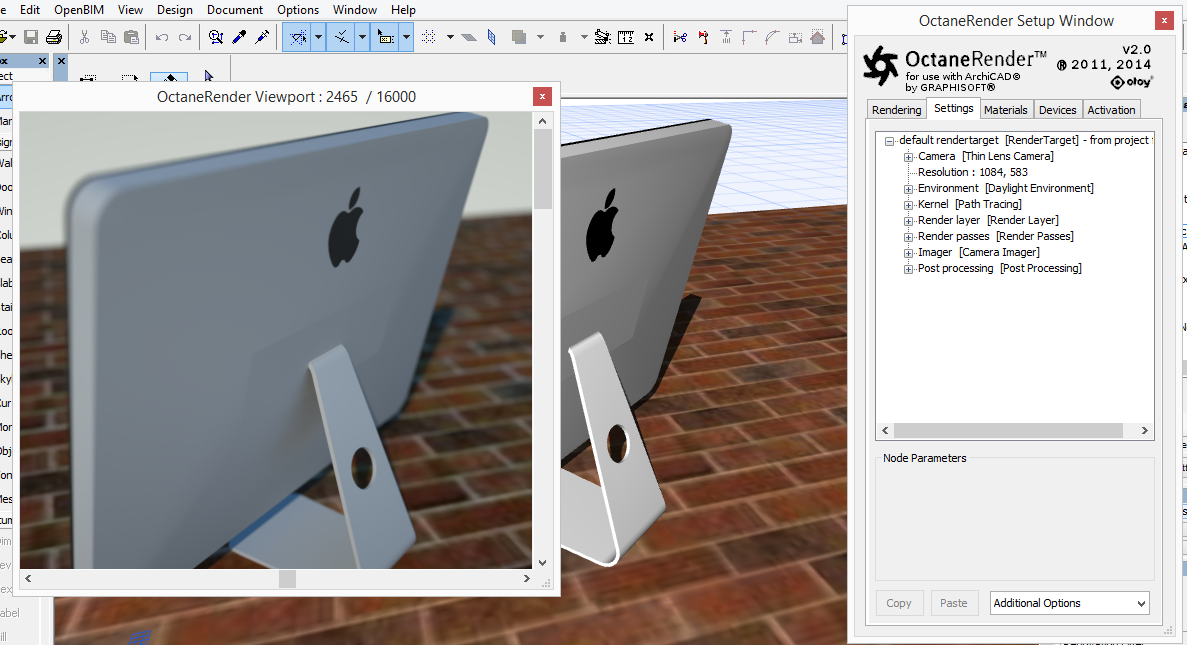
Task: Open the Quick Selection dropdown arrow
Action: pos(407,37)
